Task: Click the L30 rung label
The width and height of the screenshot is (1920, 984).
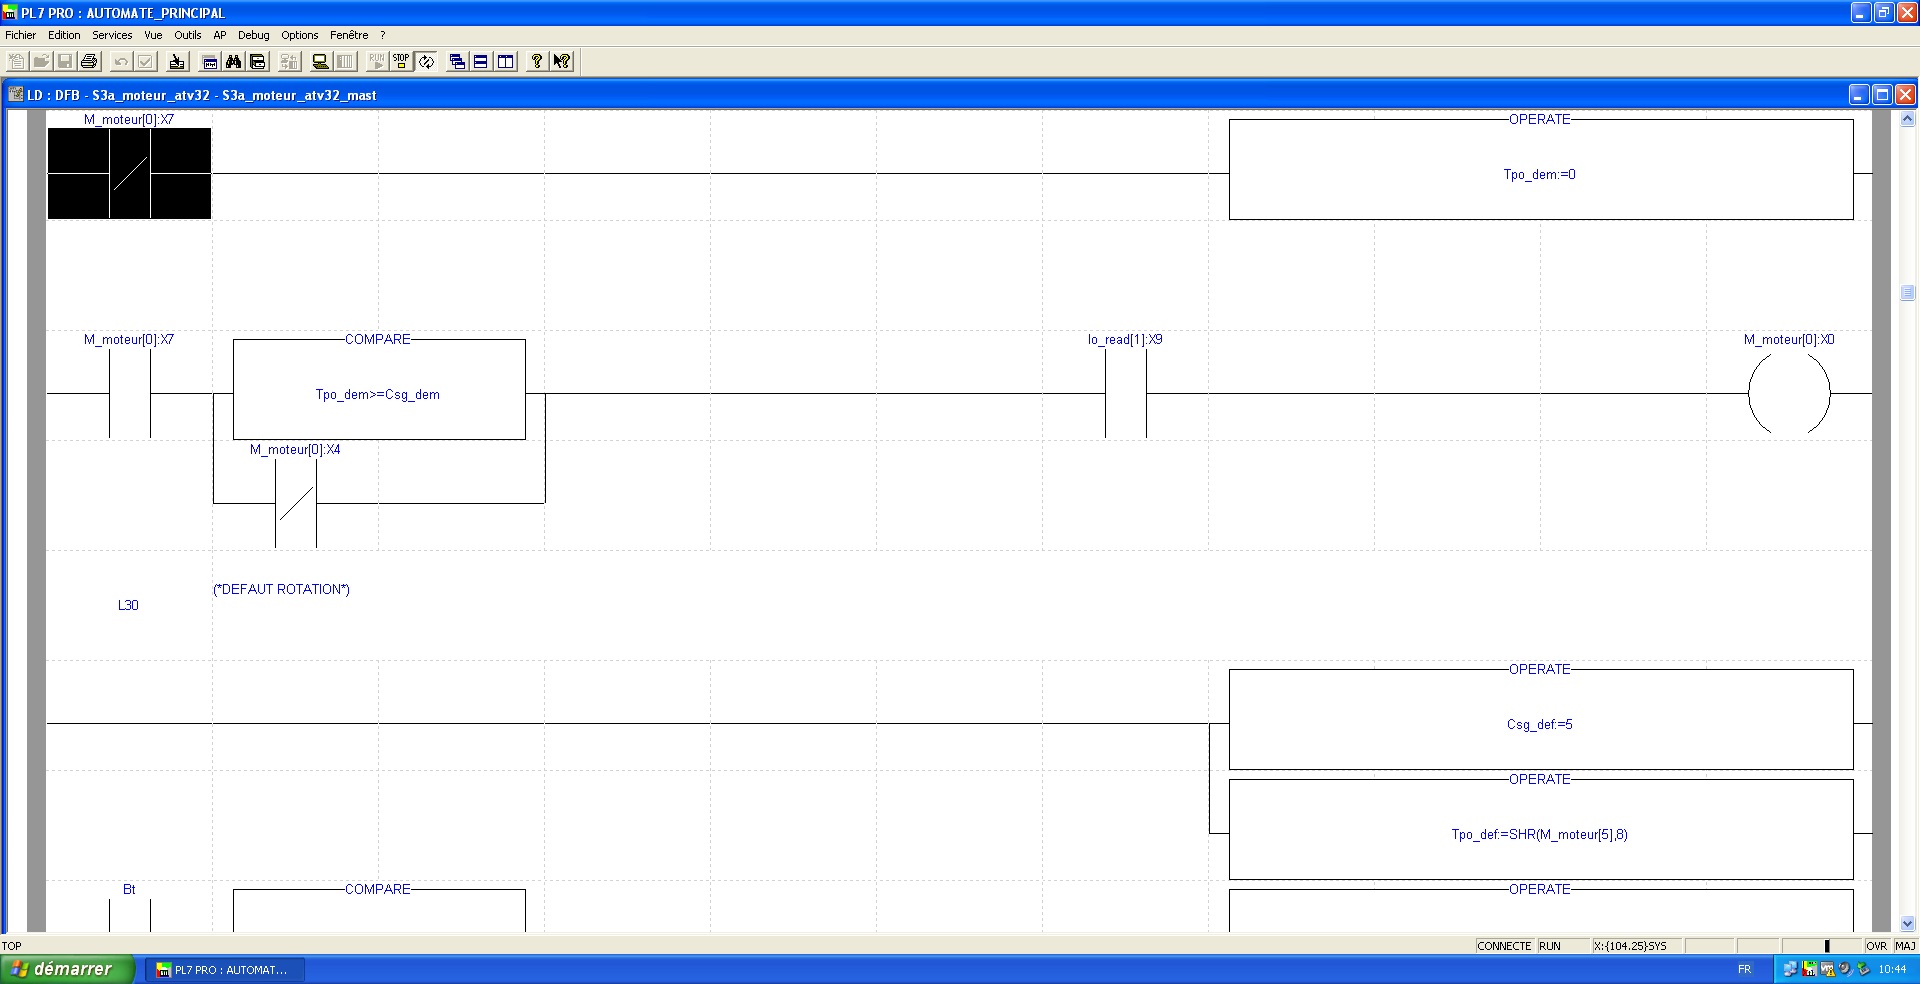Action: click(128, 605)
